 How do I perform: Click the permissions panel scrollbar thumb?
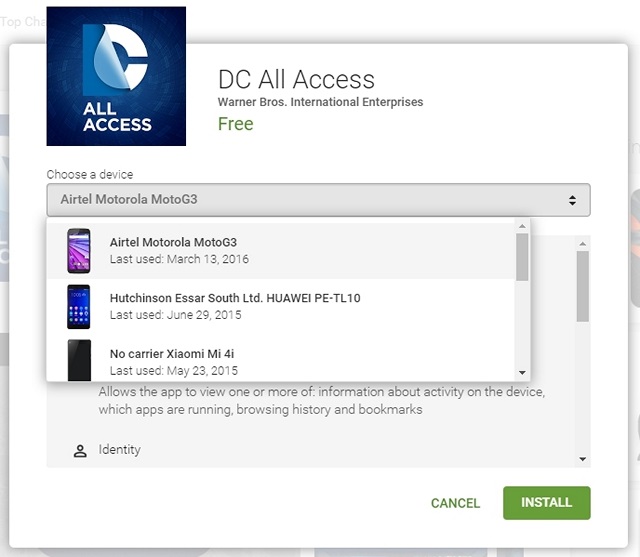(583, 286)
